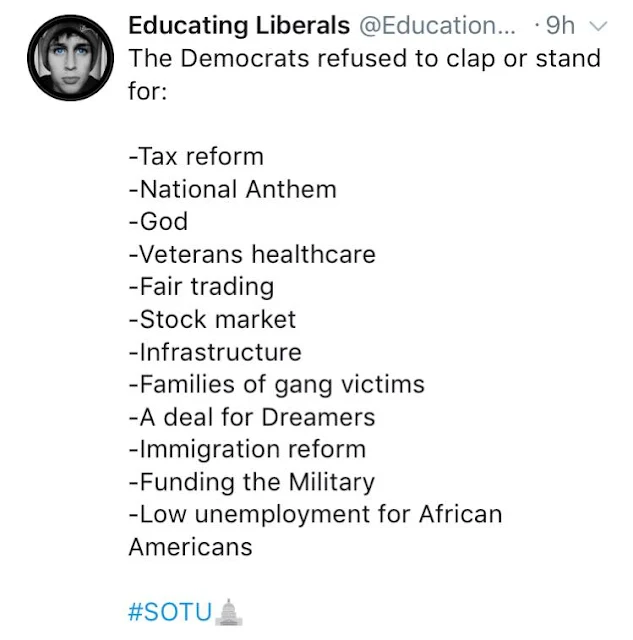633x640 pixels.
Task: Click "-A deal for Dreamers" text
Action: tap(252, 417)
